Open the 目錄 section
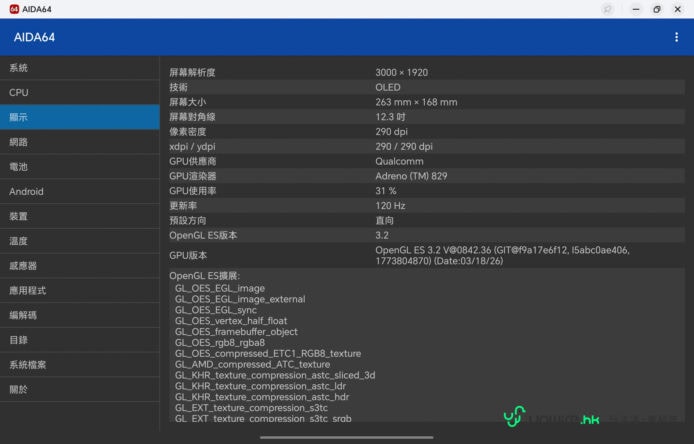 (x=80, y=340)
